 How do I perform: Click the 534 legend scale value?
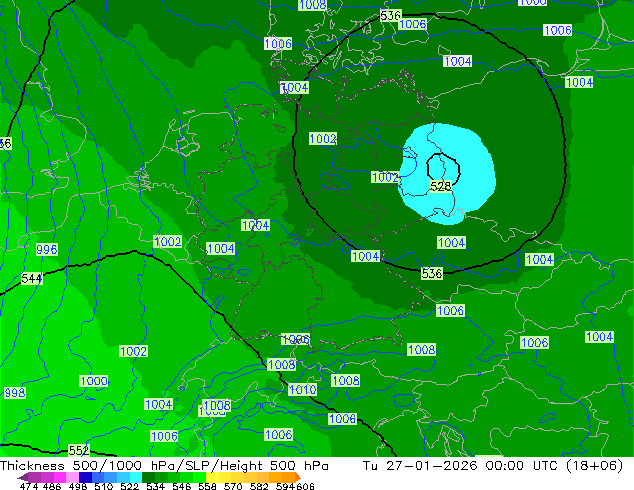coord(155,486)
